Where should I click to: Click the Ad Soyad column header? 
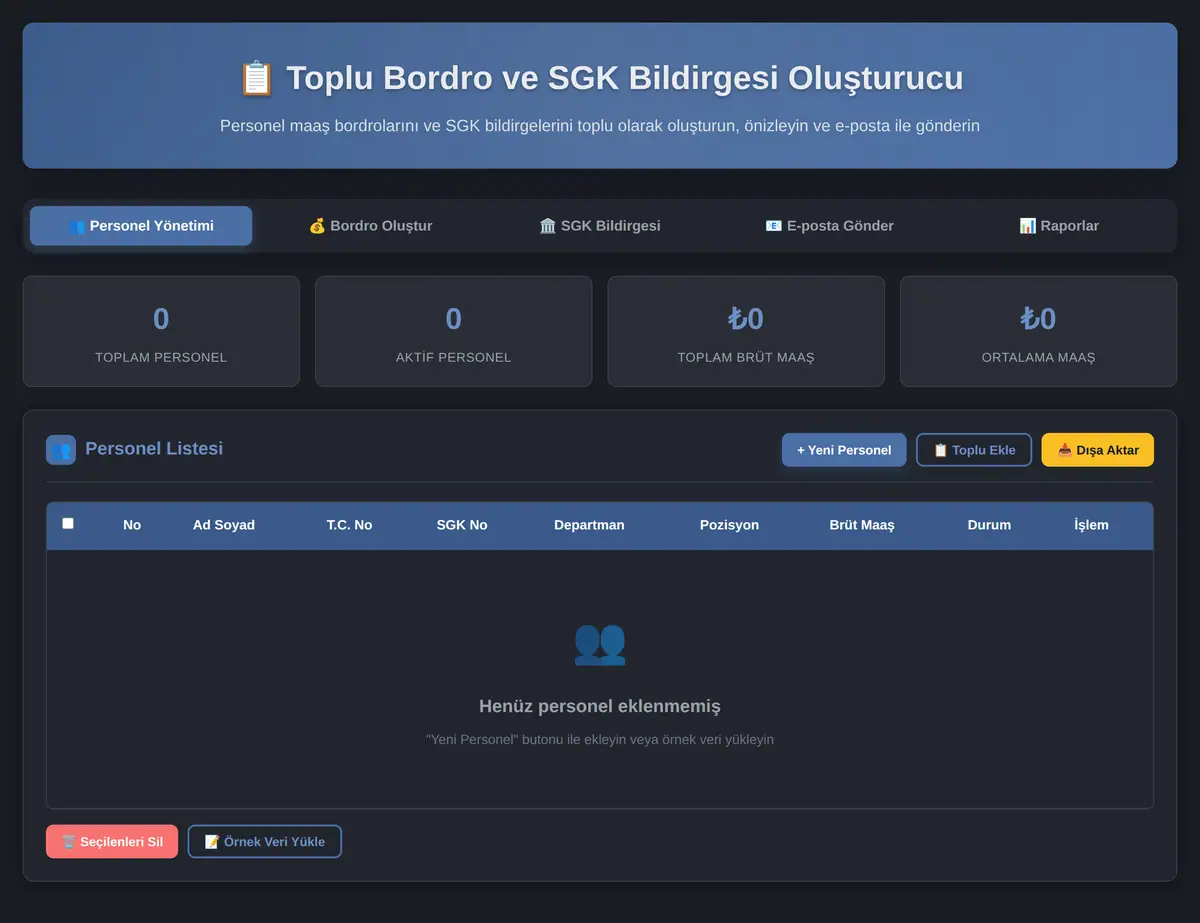pos(224,525)
